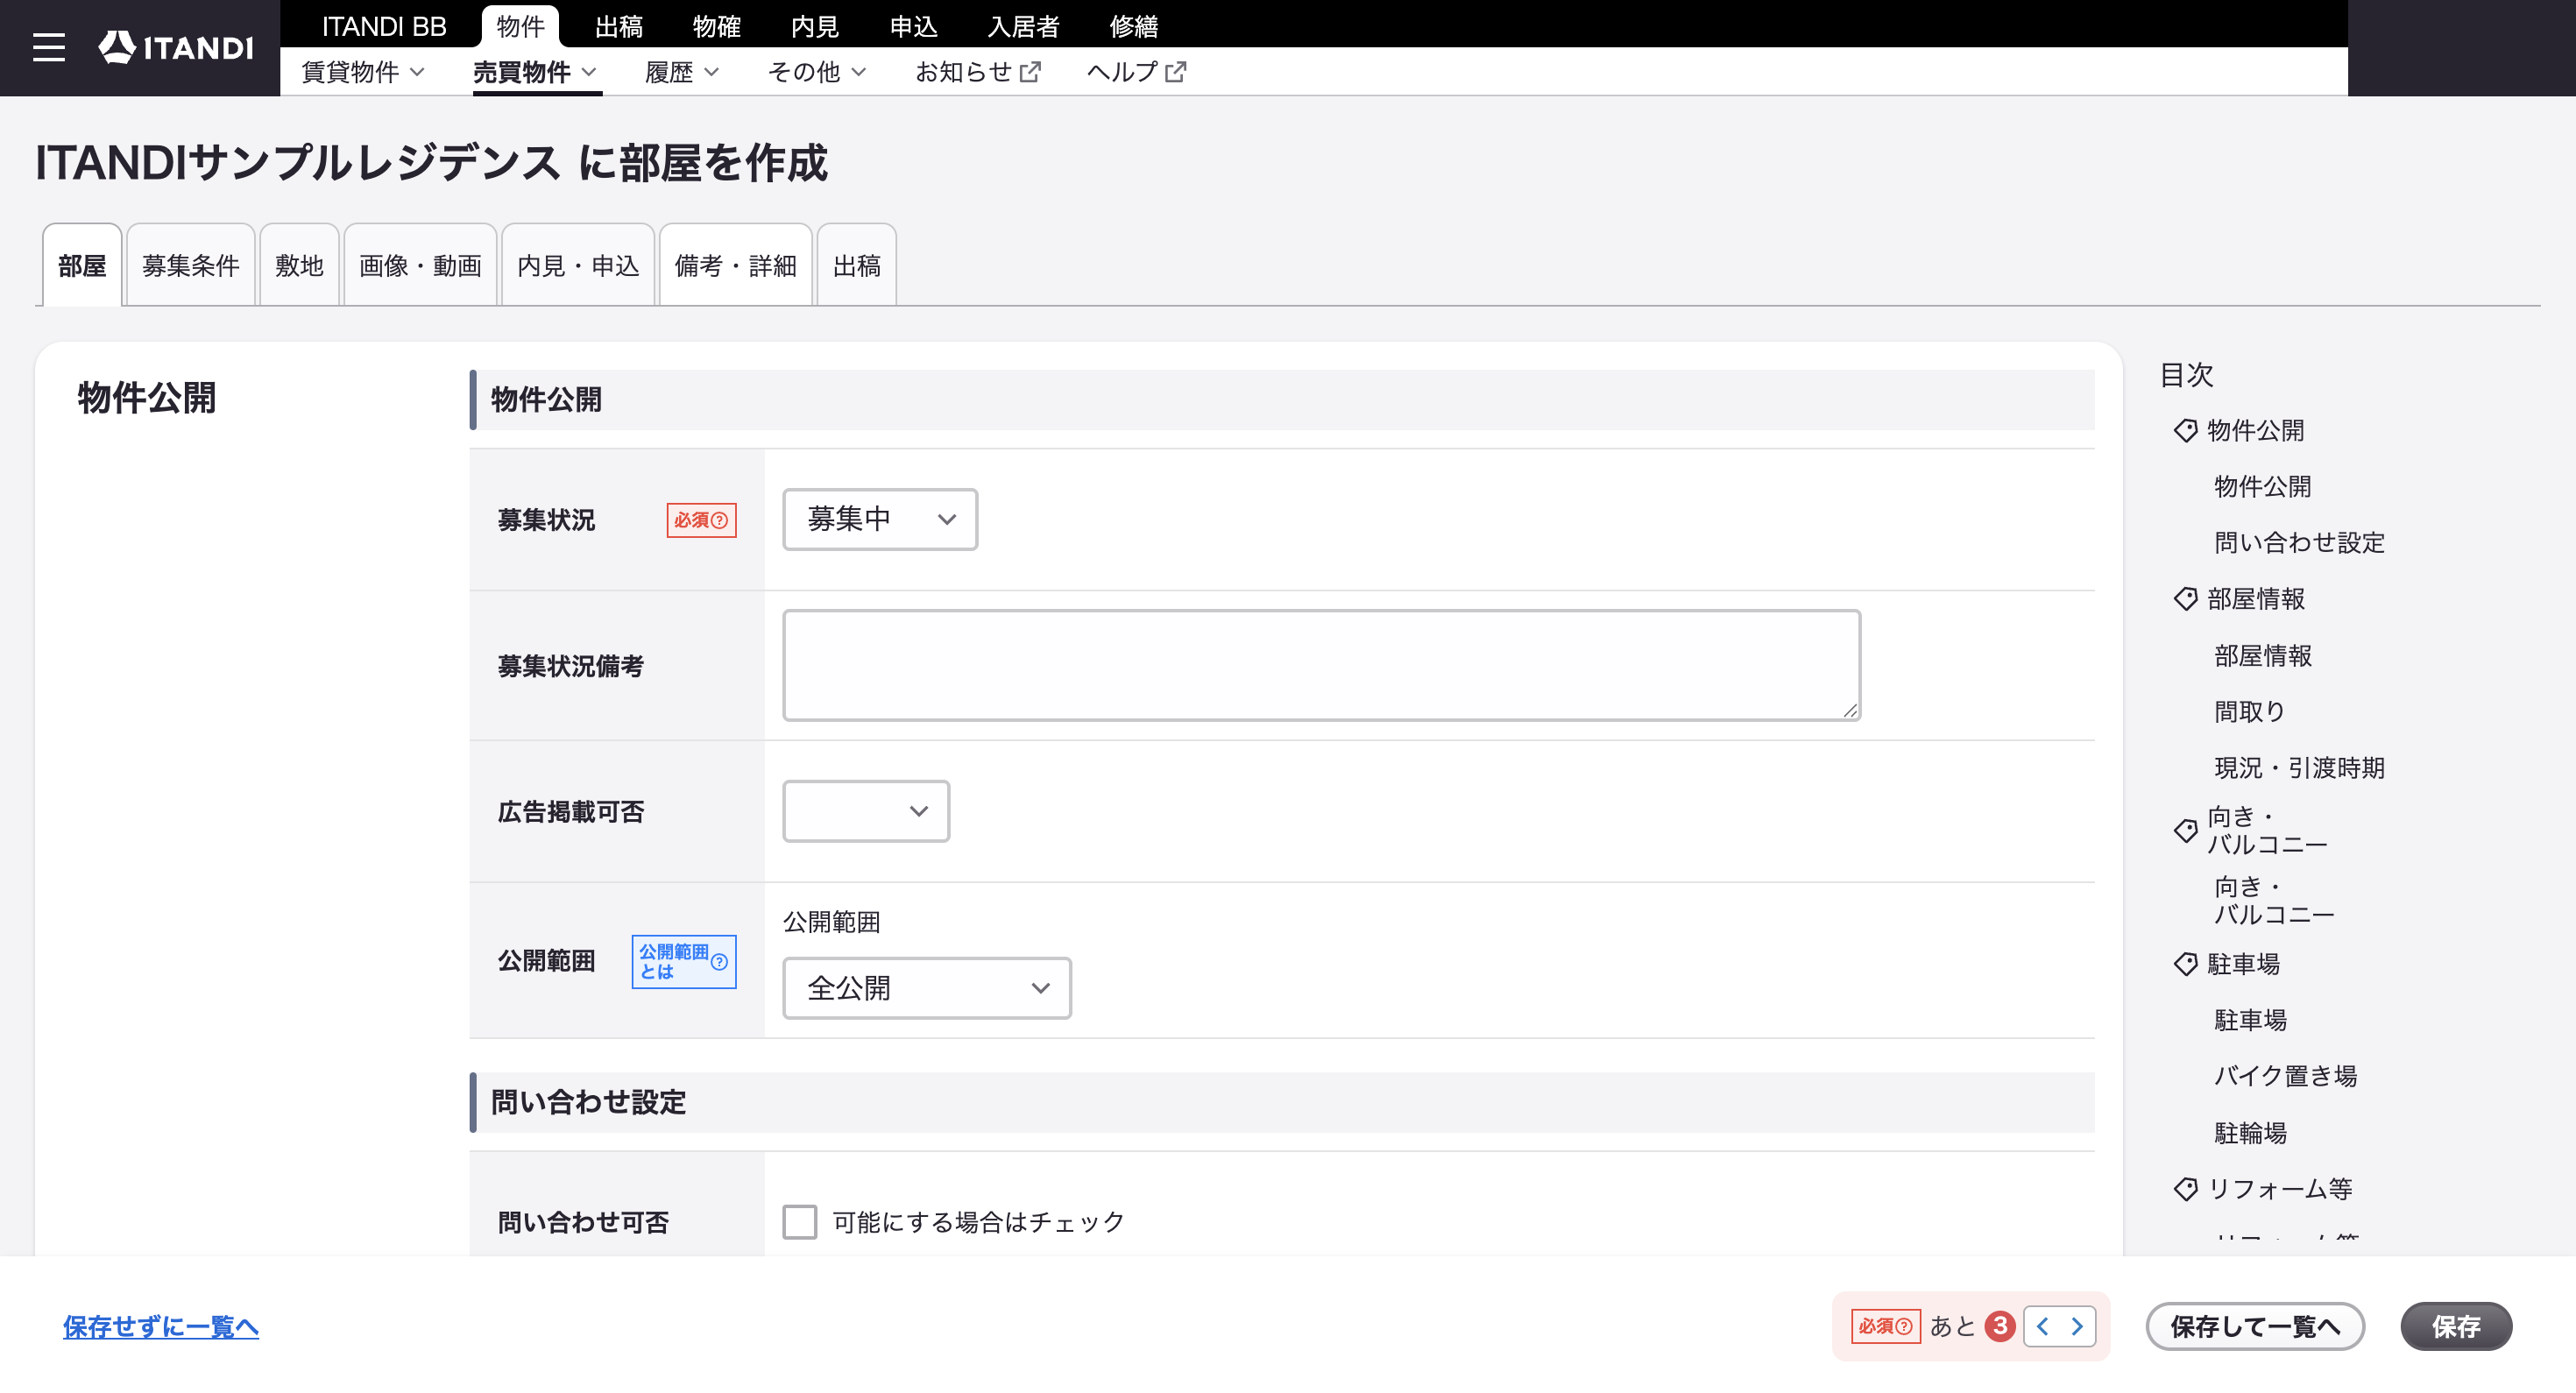Image resolution: width=2576 pixels, height=1393 pixels.
Task: Expand the その他 menu
Action: coord(817,72)
